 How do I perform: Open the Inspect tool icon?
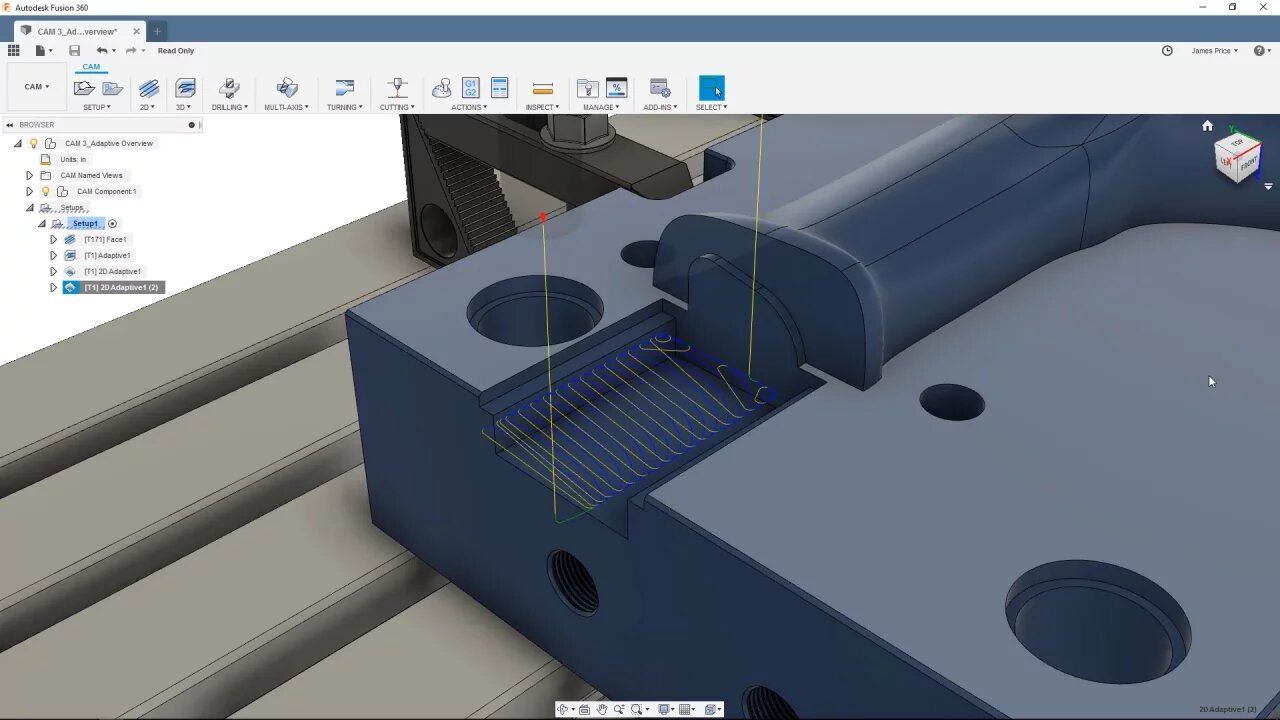click(x=542, y=90)
